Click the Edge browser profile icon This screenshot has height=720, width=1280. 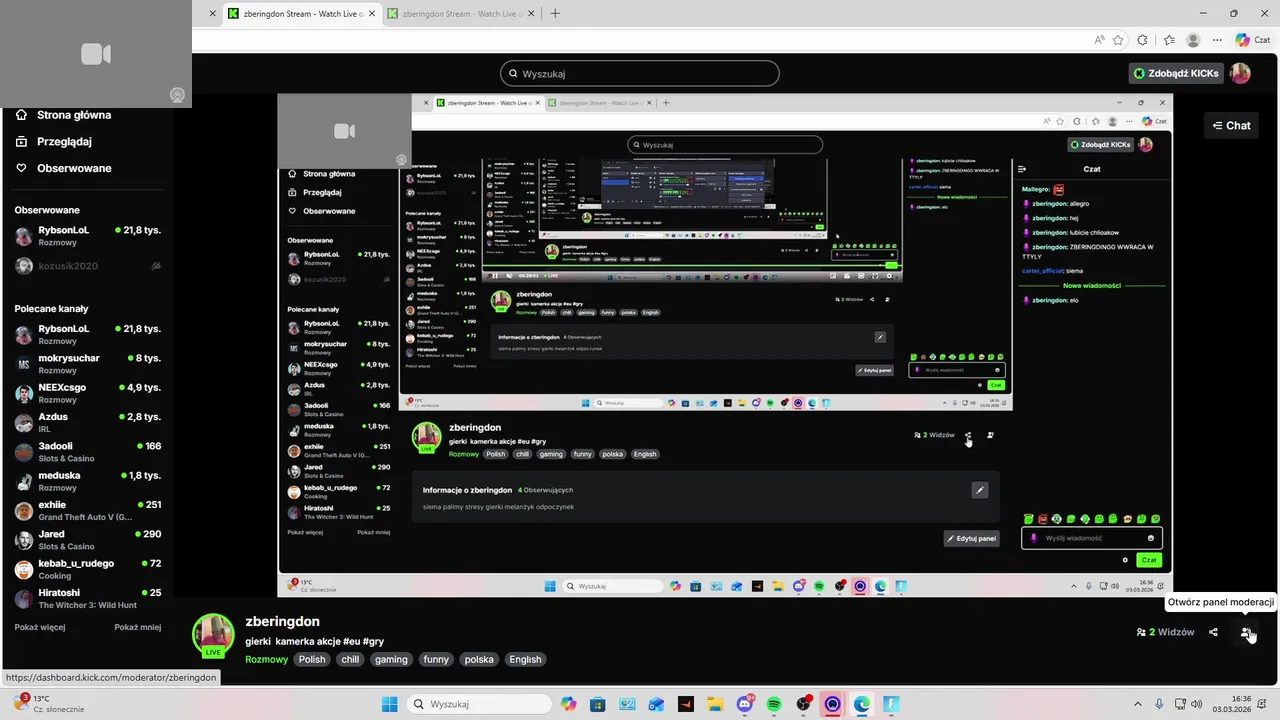click(x=1193, y=40)
